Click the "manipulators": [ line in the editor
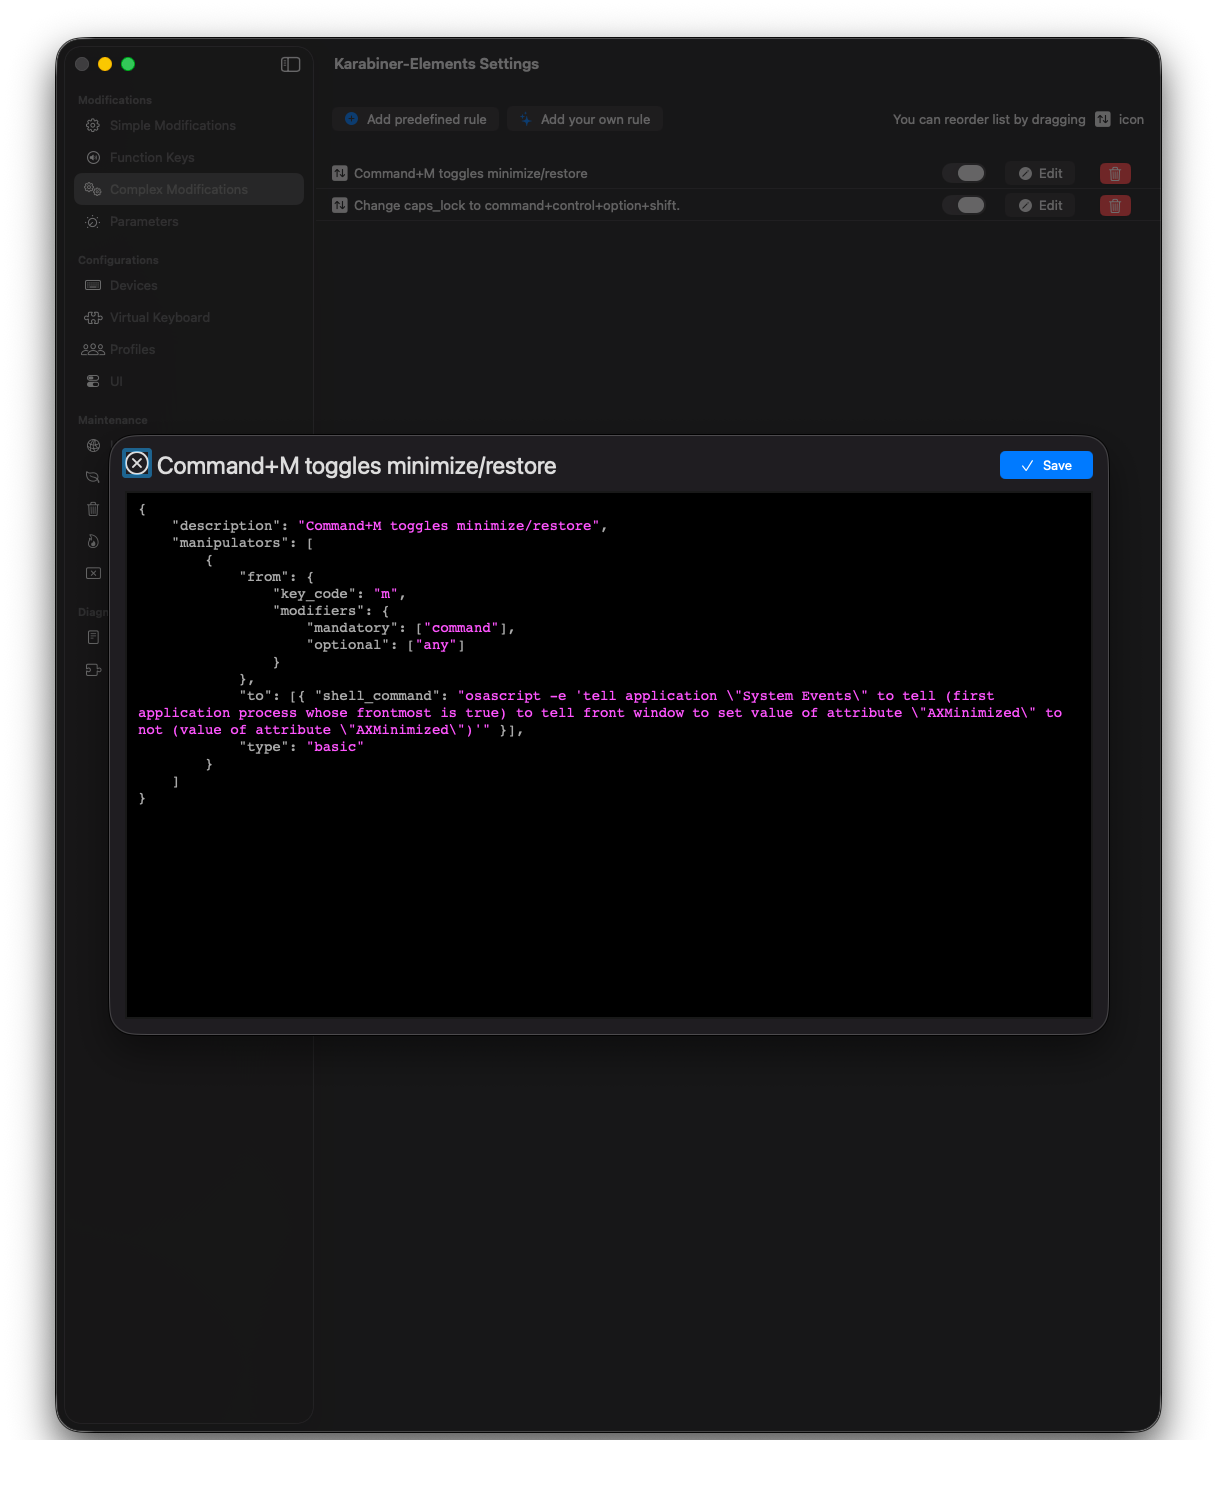Viewport: 1217px width, 1506px height. 242,543
